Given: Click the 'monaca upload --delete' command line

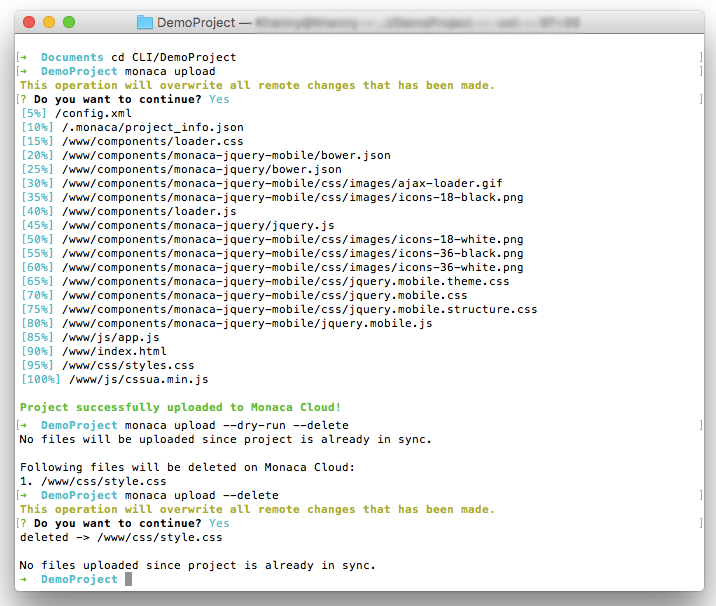Looking at the screenshot, I should [202, 495].
